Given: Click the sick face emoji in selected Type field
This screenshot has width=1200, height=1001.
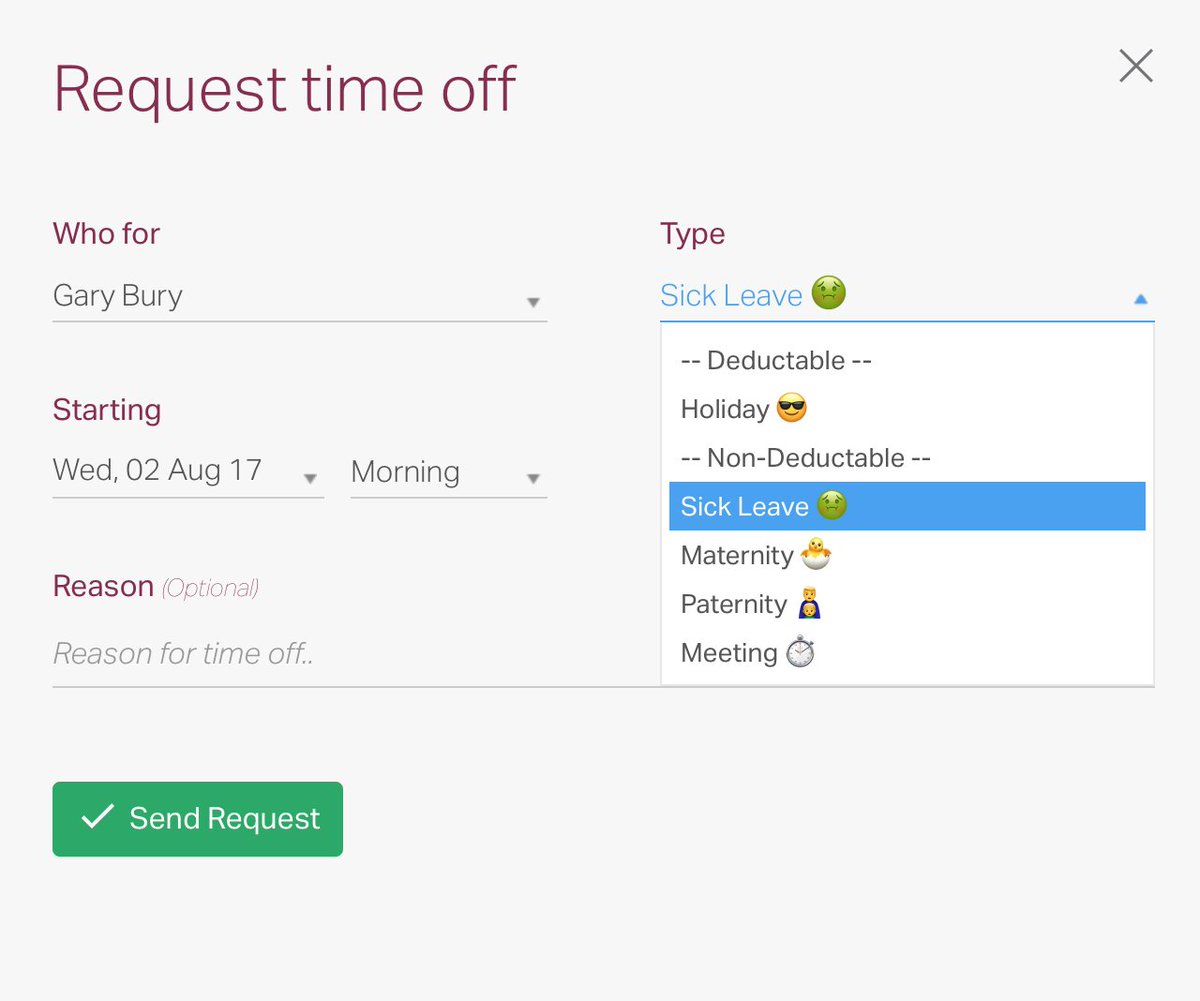Looking at the screenshot, I should (828, 294).
